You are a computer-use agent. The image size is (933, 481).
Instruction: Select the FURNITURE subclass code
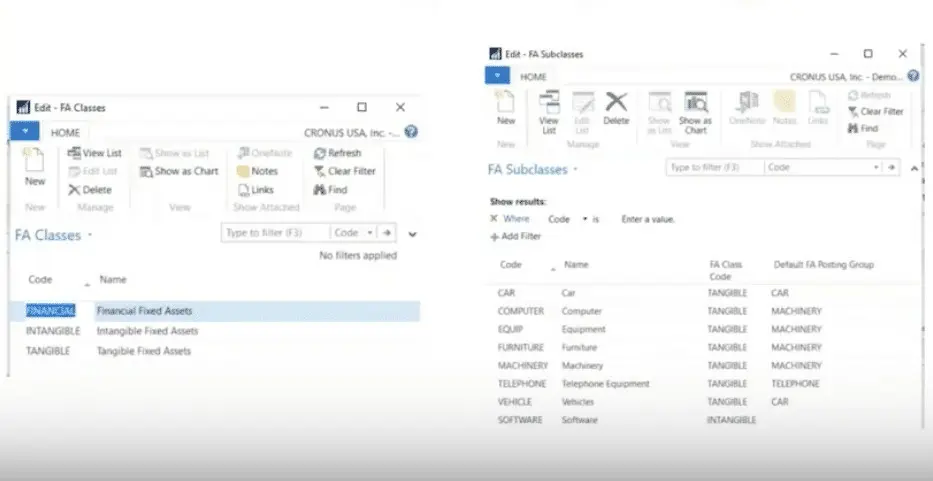[521, 348]
